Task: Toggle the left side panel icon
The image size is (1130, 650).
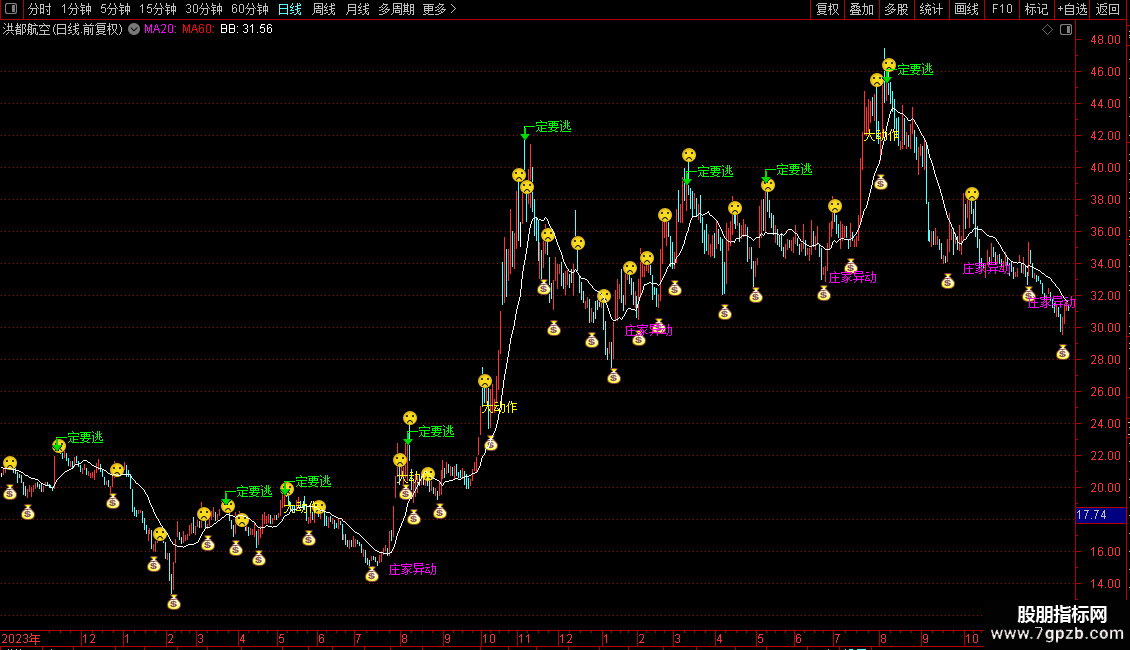Action: (11, 9)
